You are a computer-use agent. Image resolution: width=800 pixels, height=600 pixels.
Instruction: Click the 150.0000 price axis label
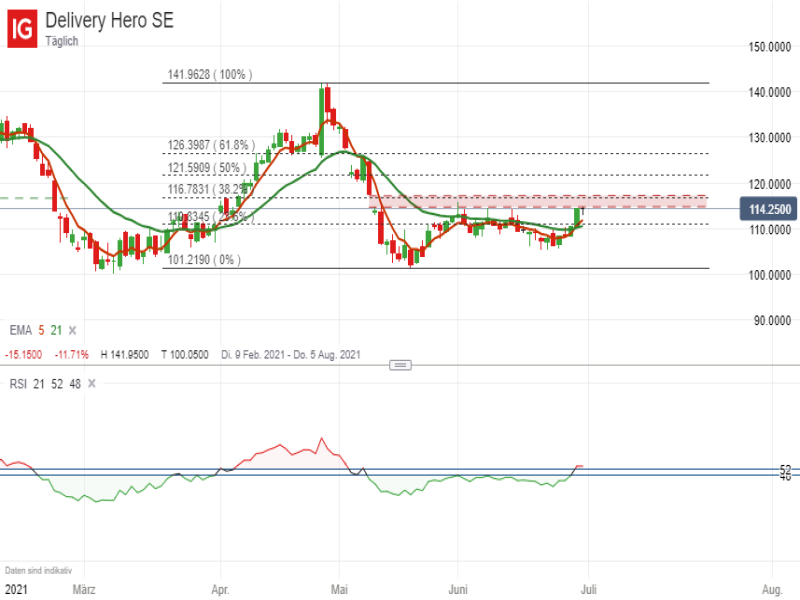pyautogui.click(x=769, y=47)
